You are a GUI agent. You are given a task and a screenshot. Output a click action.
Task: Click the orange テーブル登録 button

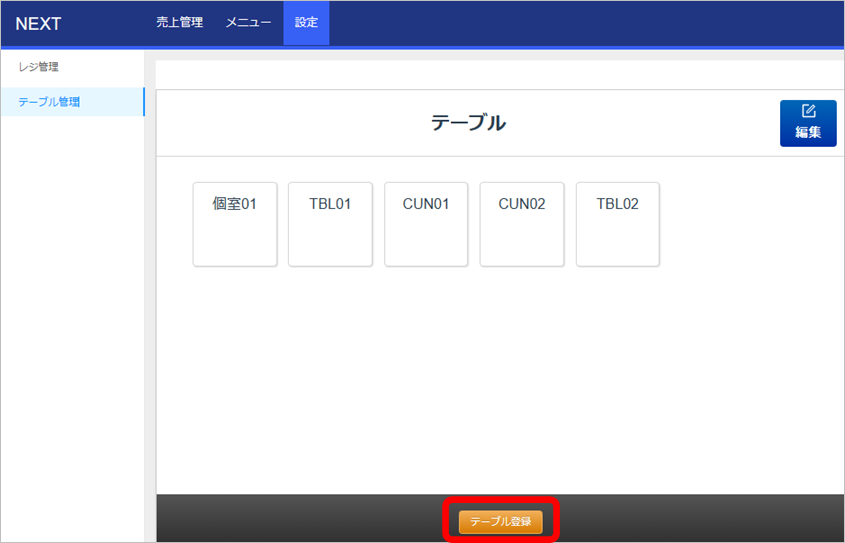pyautogui.click(x=500, y=521)
